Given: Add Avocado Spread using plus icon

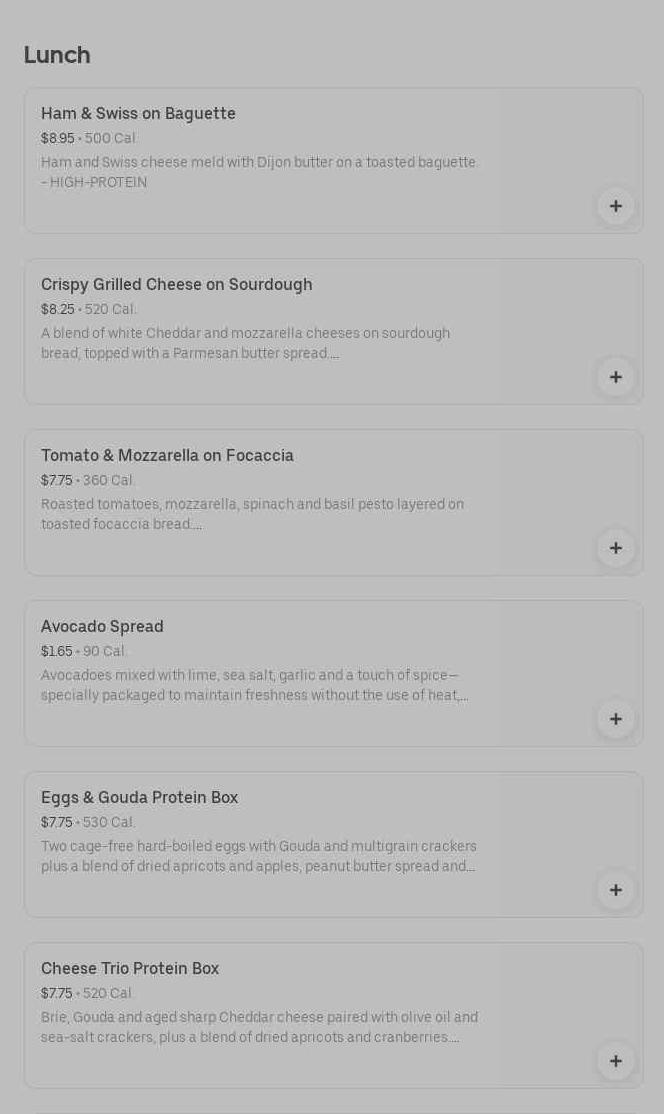Looking at the screenshot, I should coord(615,719).
